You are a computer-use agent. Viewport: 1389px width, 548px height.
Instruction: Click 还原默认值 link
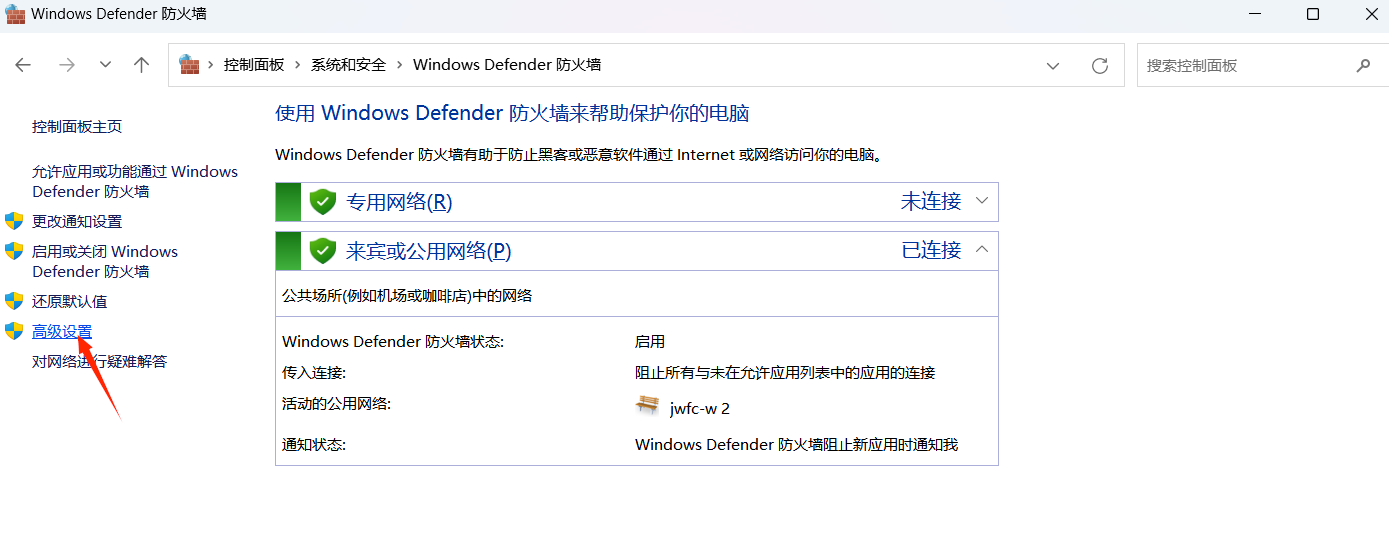(x=70, y=302)
